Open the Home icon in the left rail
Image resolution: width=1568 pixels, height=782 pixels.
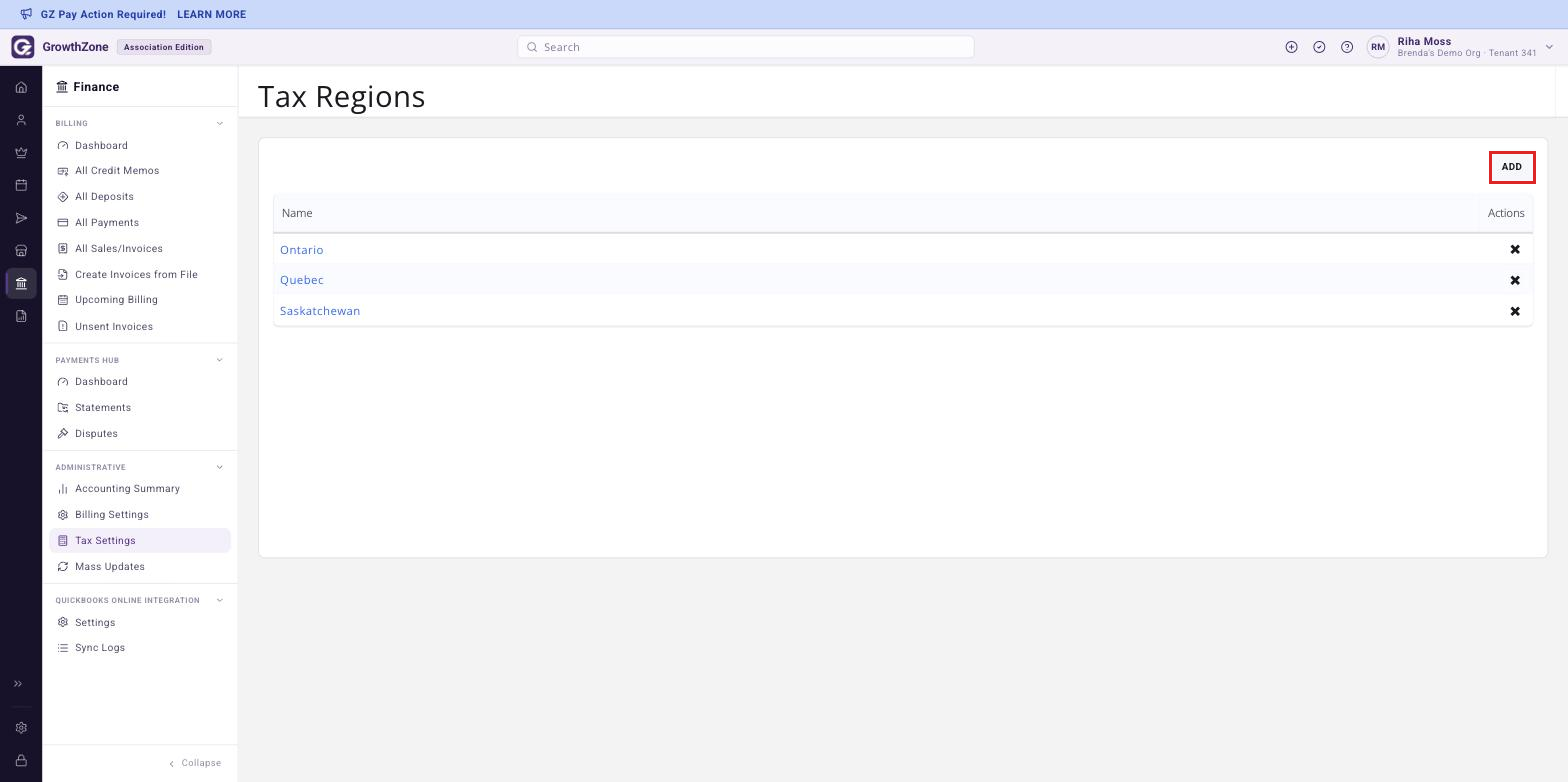point(21,87)
